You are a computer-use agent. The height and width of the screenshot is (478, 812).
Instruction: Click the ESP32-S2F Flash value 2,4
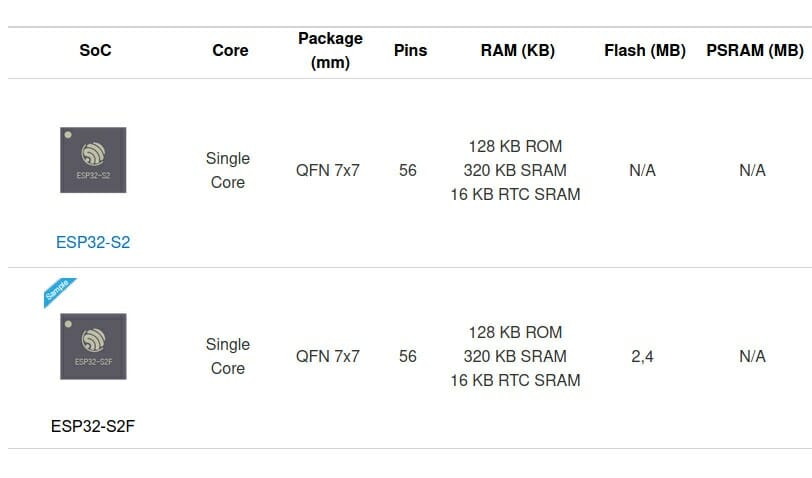643,356
